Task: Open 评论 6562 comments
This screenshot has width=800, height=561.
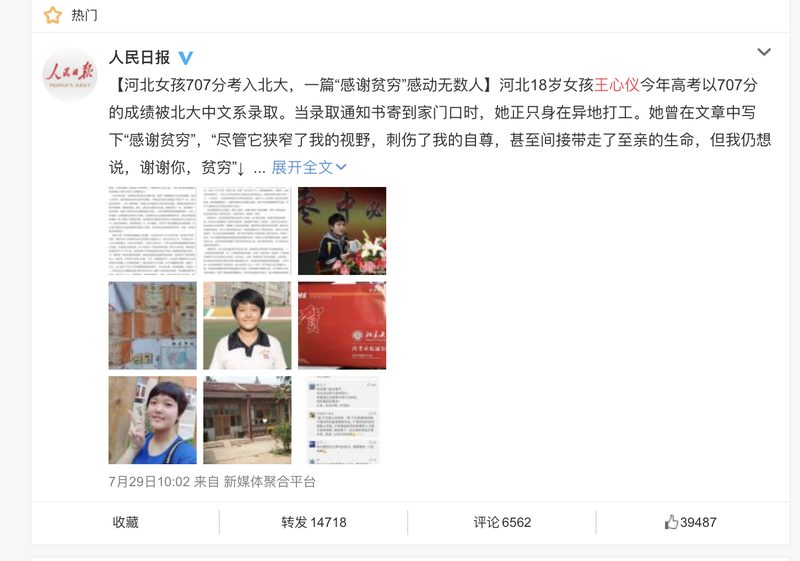Action: click(x=502, y=522)
